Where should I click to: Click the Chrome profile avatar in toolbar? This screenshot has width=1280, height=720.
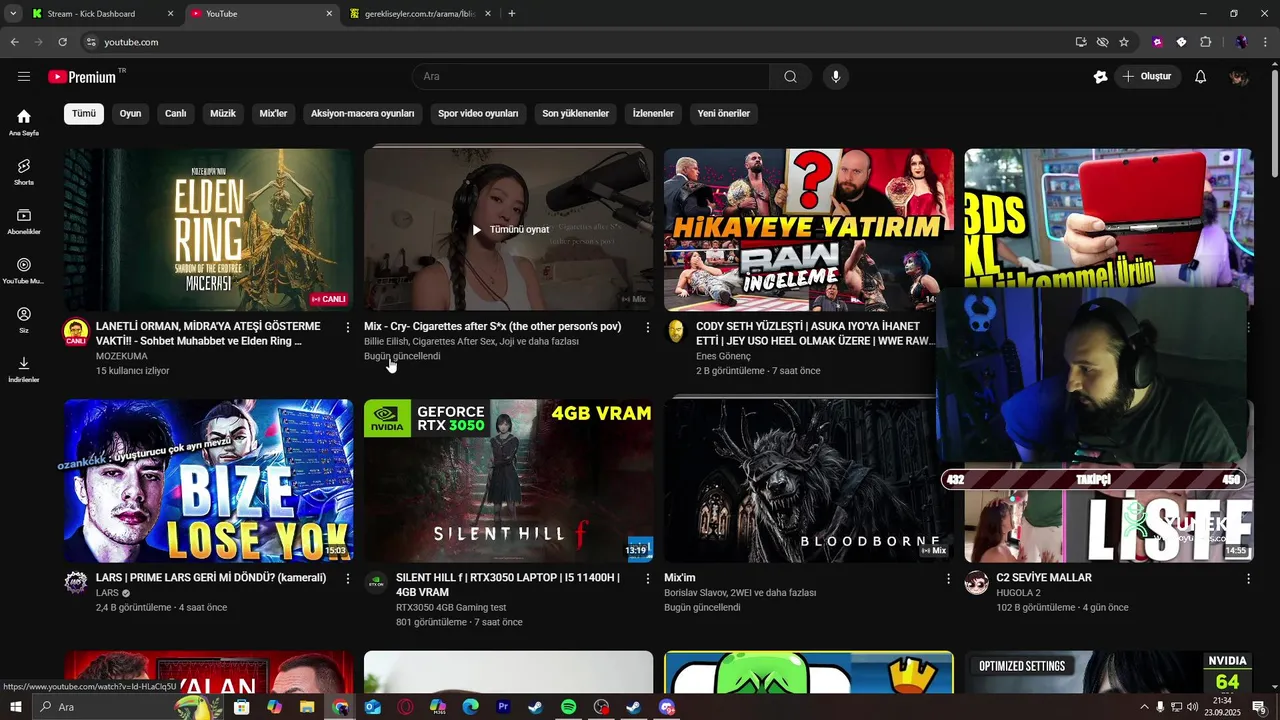[x=1241, y=42]
